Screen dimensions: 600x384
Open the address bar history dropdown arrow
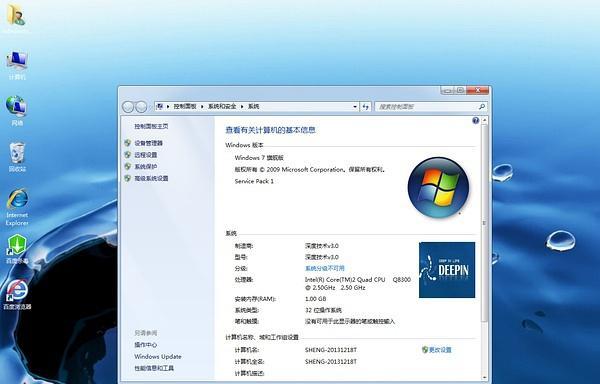[x=355, y=107]
